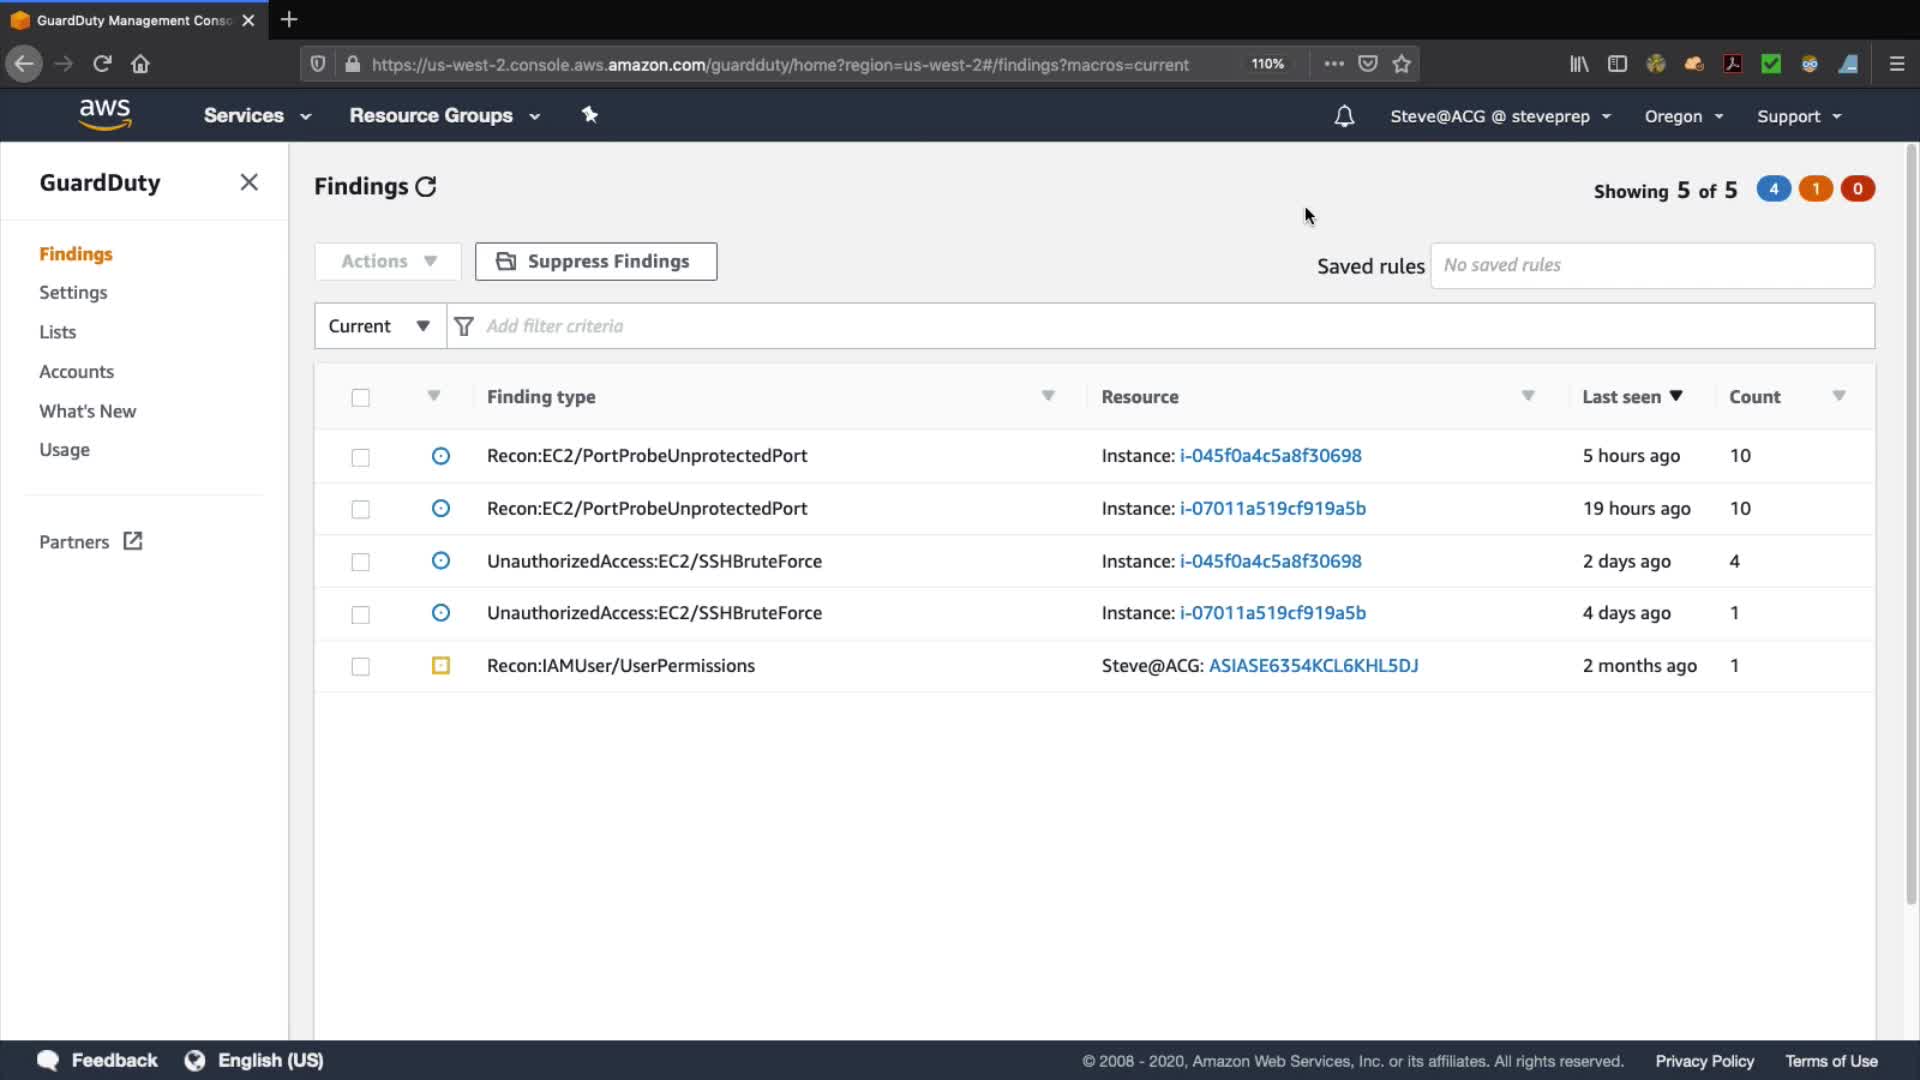This screenshot has width=1920, height=1080.
Task: Bookmark this page with star icon
Action: point(1402,64)
